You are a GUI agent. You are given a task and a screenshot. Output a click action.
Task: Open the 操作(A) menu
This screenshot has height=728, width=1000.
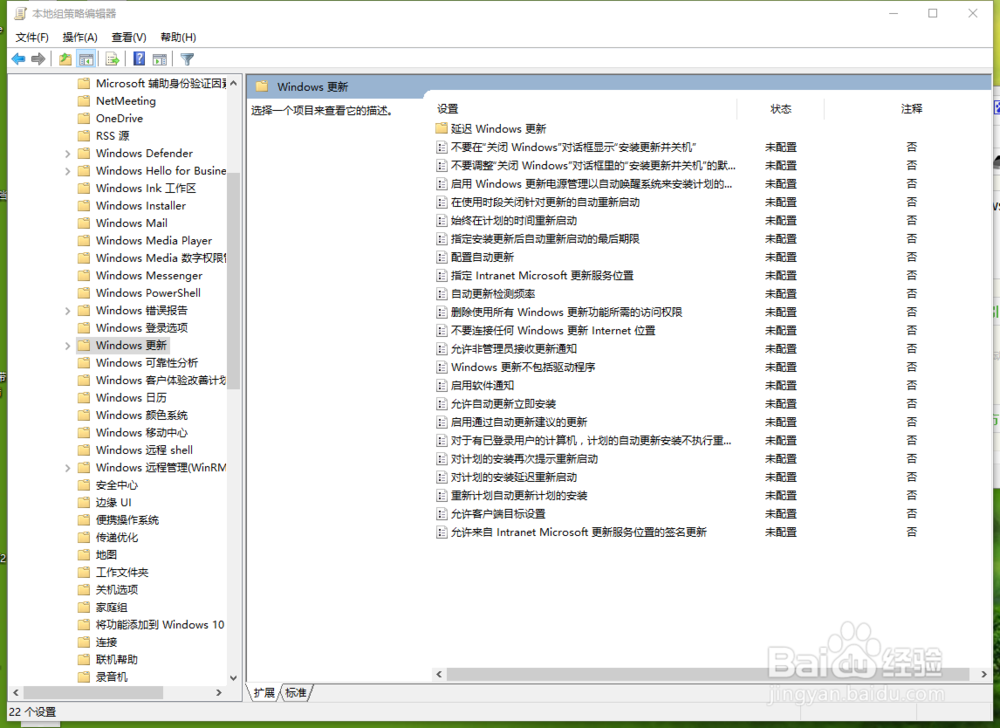pyautogui.click(x=80, y=37)
